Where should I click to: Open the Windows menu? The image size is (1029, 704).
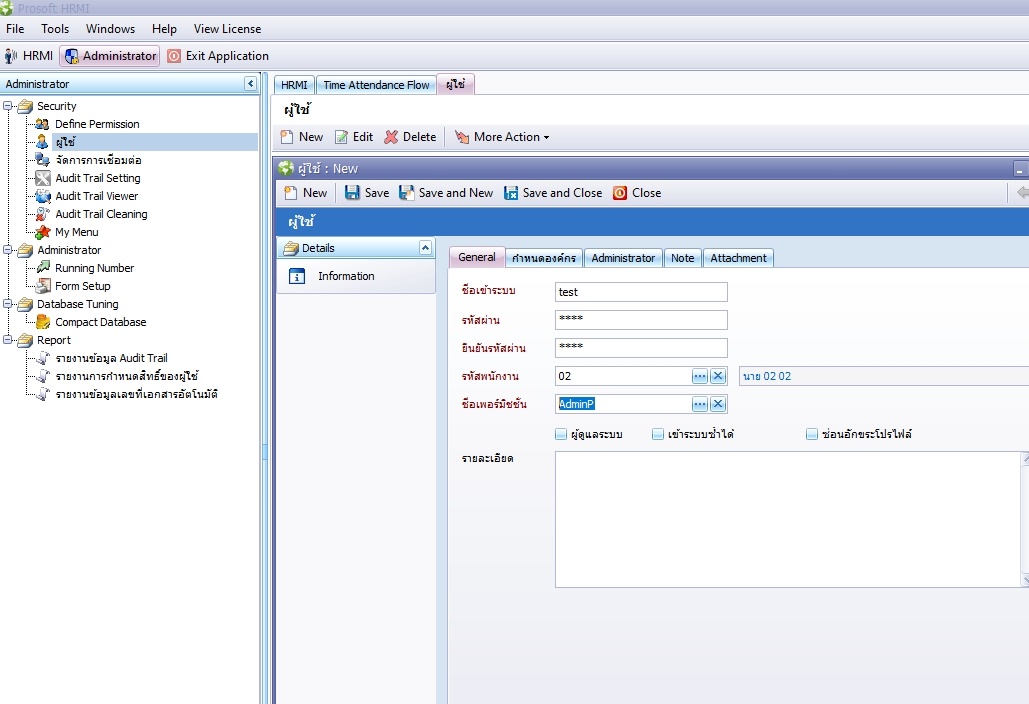coord(110,29)
